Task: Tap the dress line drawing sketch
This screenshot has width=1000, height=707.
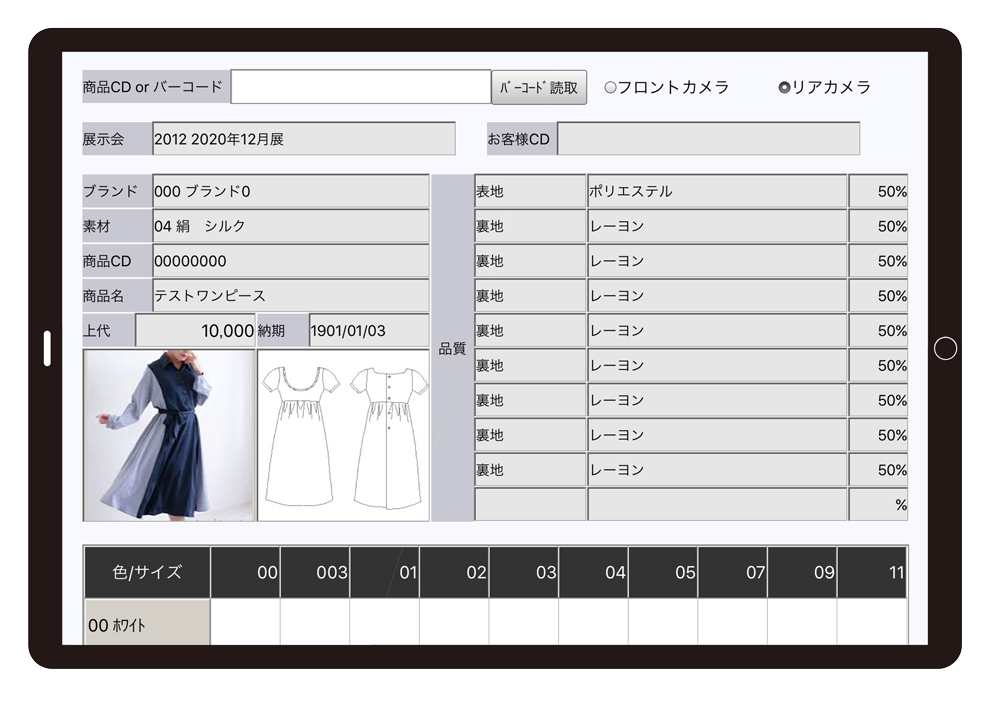Action: [x=343, y=435]
